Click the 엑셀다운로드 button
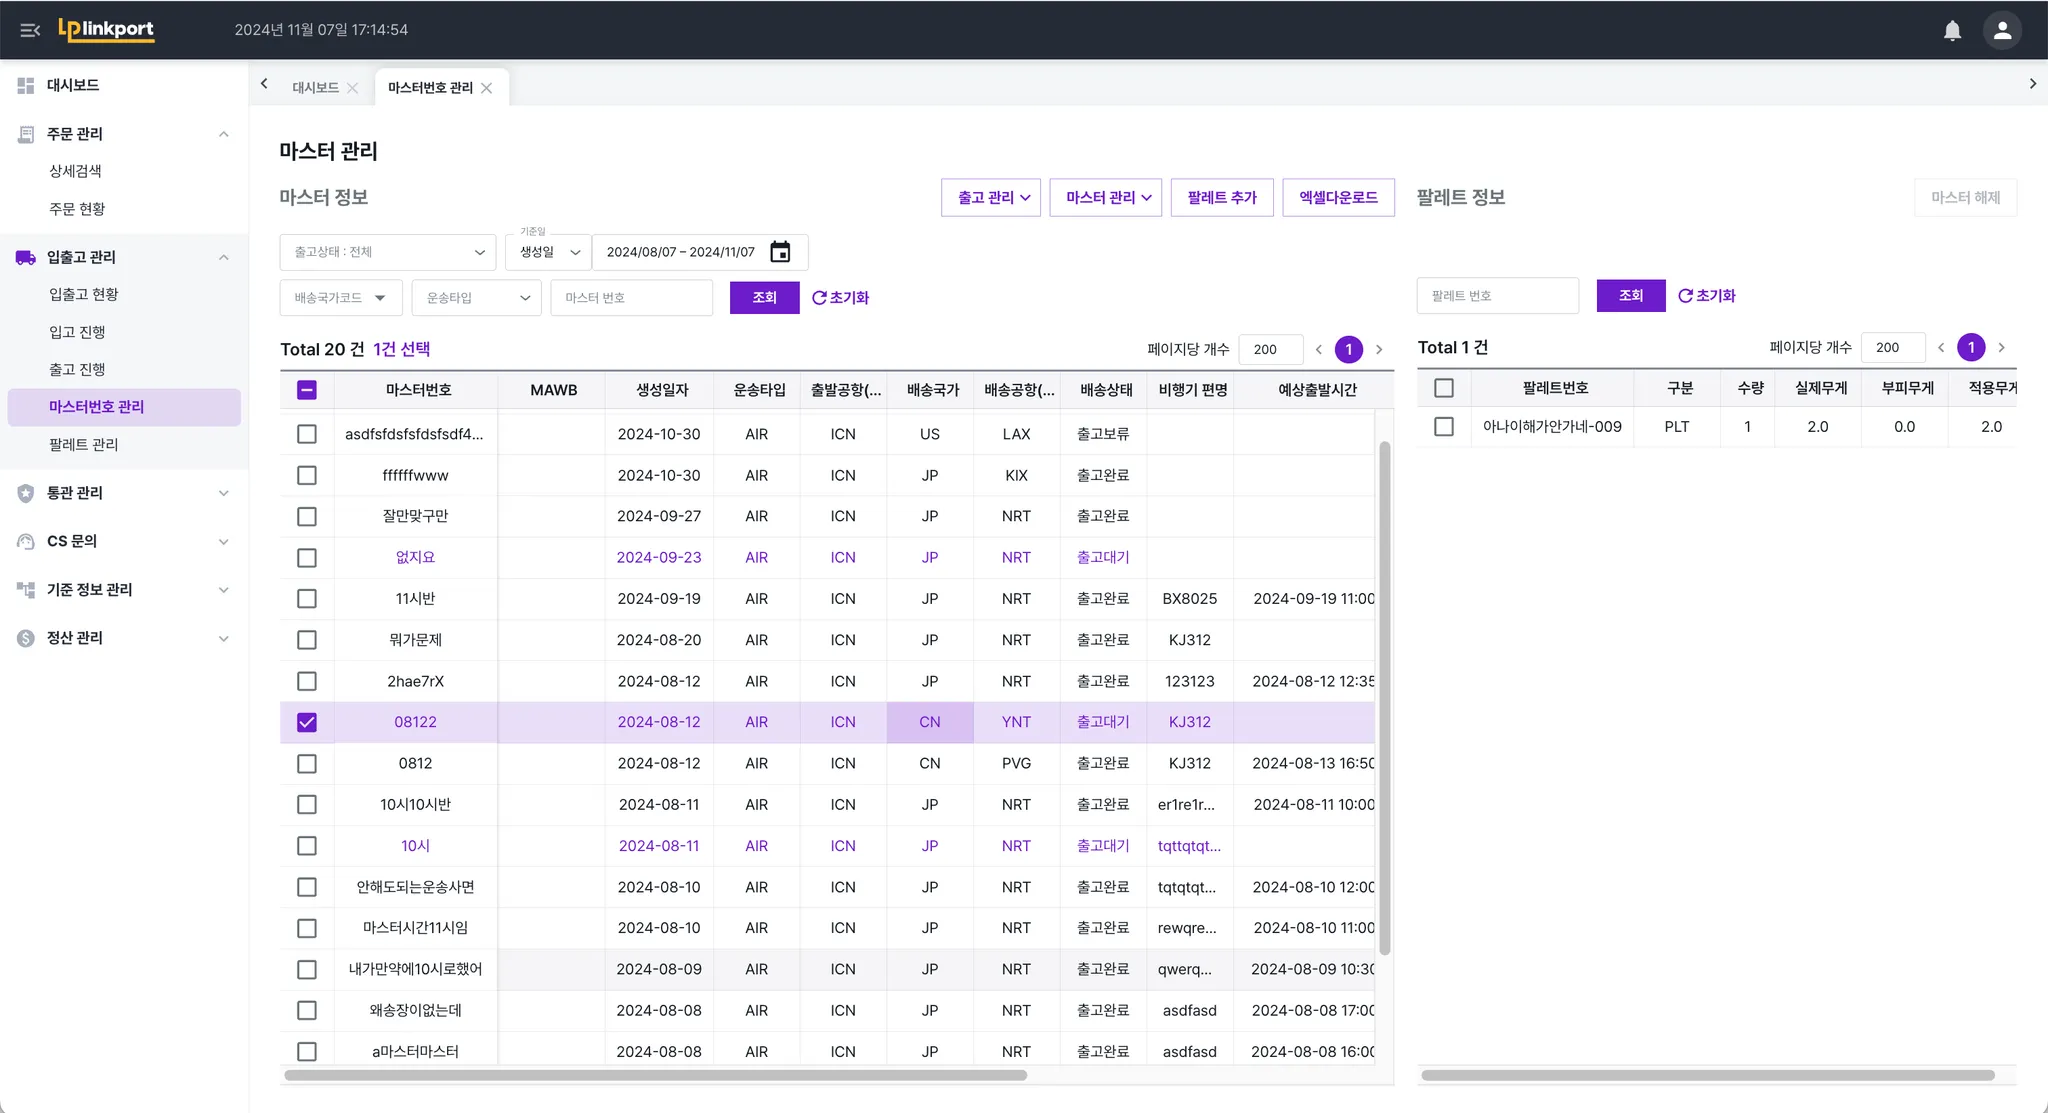Image resolution: width=2048 pixels, height=1113 pixels. (x=1338, y=198)
